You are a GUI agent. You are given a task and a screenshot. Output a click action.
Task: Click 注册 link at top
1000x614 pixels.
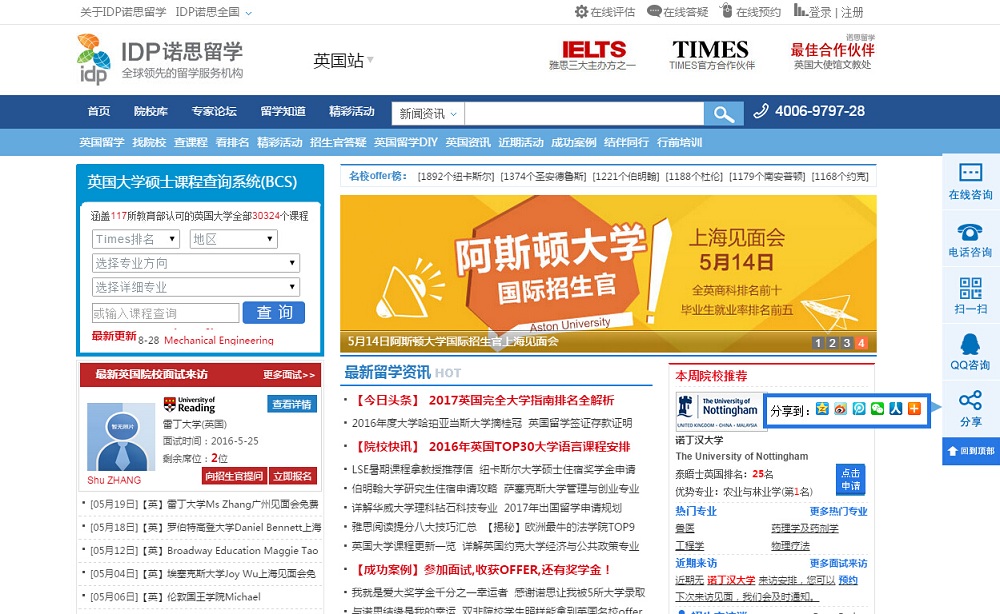tap(852, 12)
